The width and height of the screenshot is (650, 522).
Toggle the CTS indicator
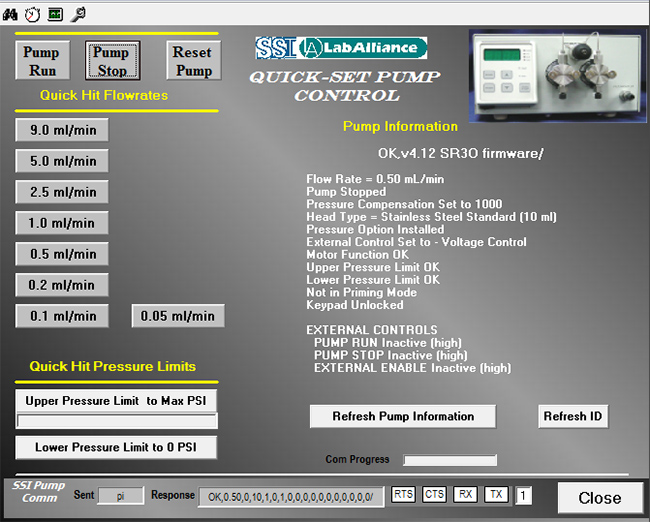pyautogui.click(x=434, y=495)
